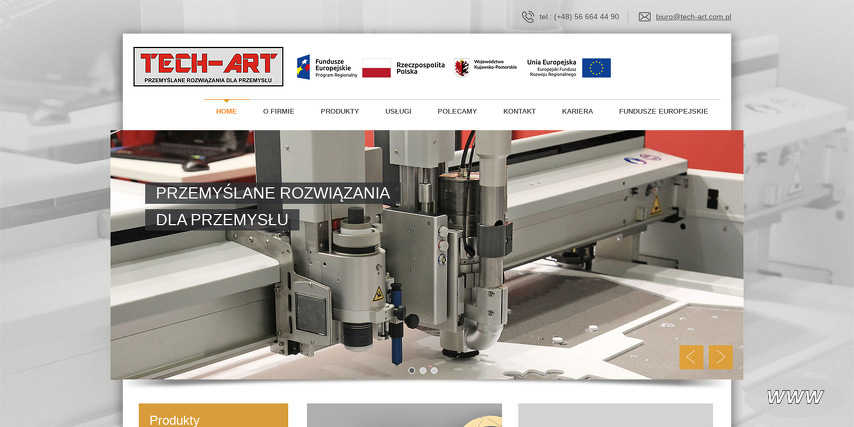Open the KONTAKT menu item
Screen dimensions: 854x427
(x=519, y=111)
